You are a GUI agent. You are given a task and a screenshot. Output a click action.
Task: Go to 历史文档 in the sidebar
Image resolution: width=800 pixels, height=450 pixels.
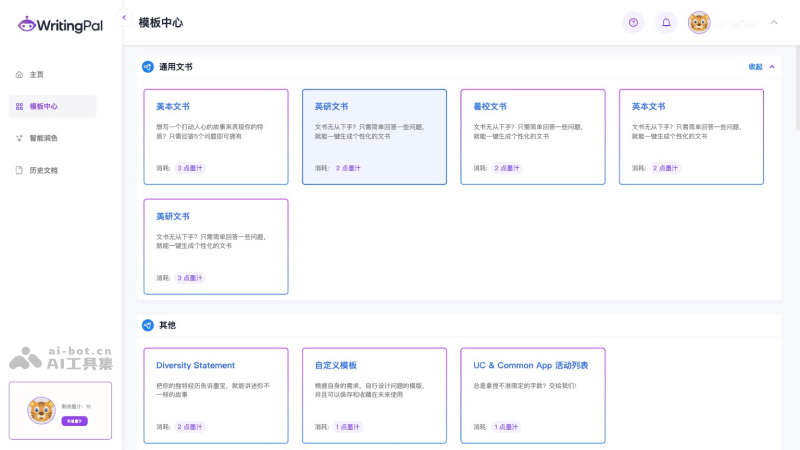(44, 170)
